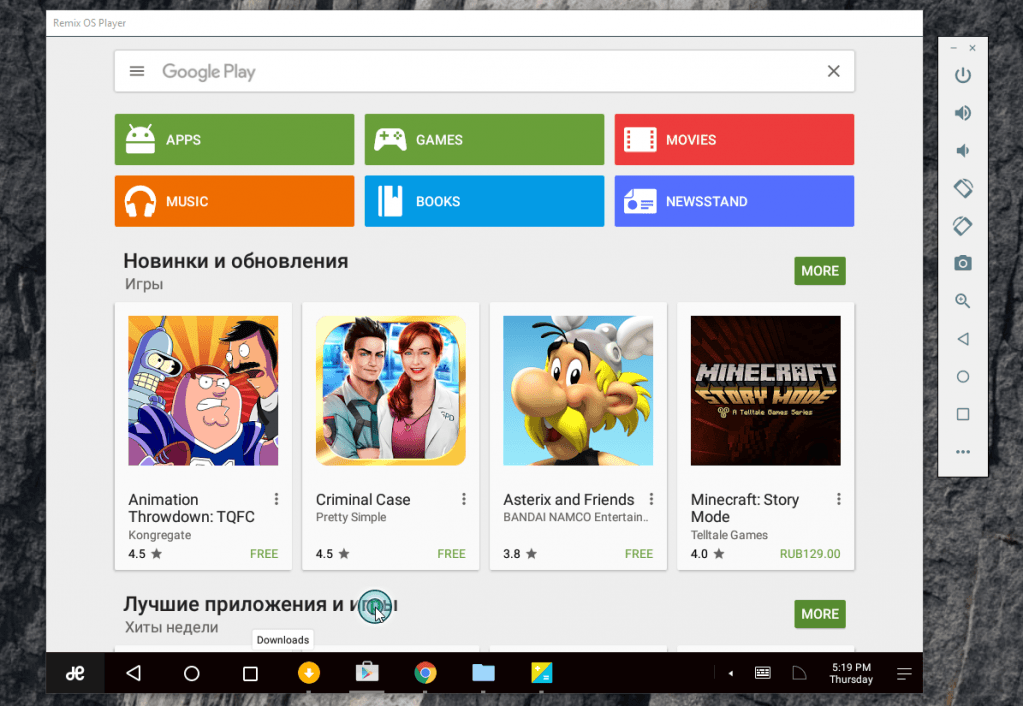Expand the system tray arrow
The width and height of the screenshot is (1023, 706).
point(731,673)
